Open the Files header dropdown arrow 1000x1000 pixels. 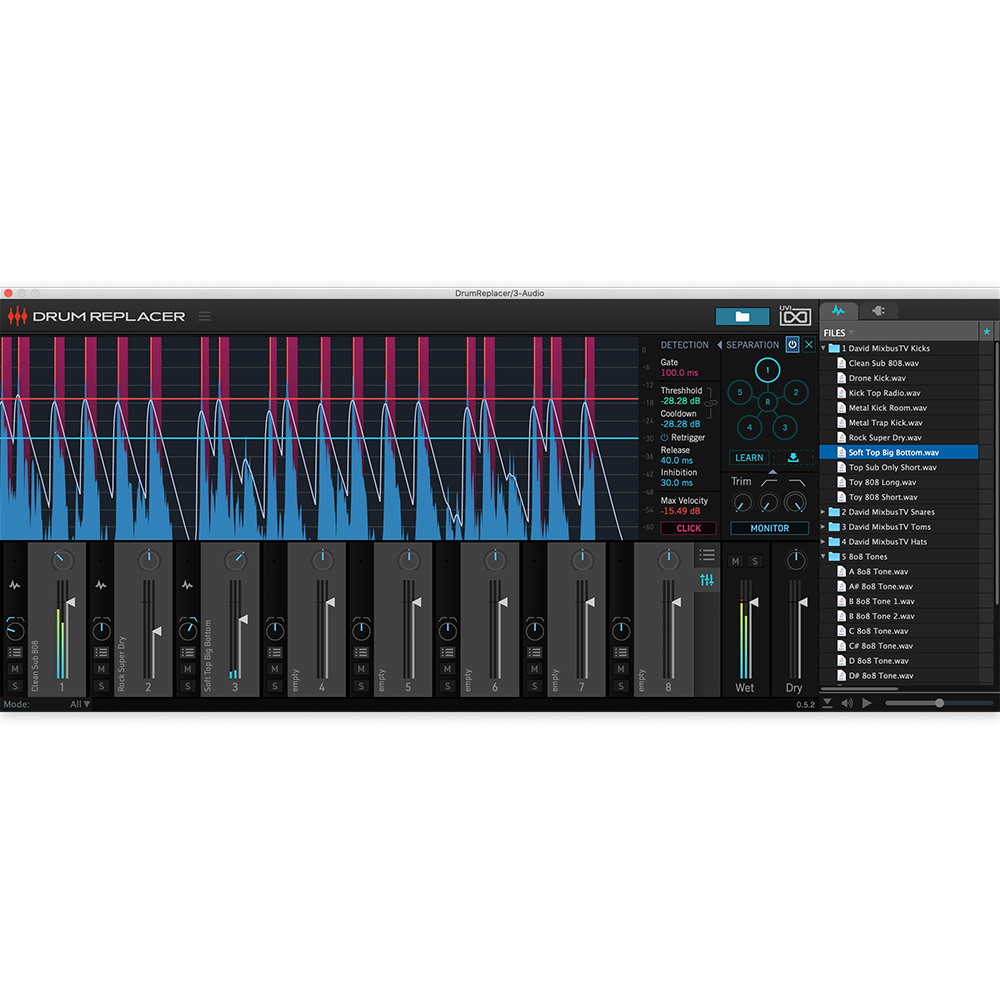[851, 332]
